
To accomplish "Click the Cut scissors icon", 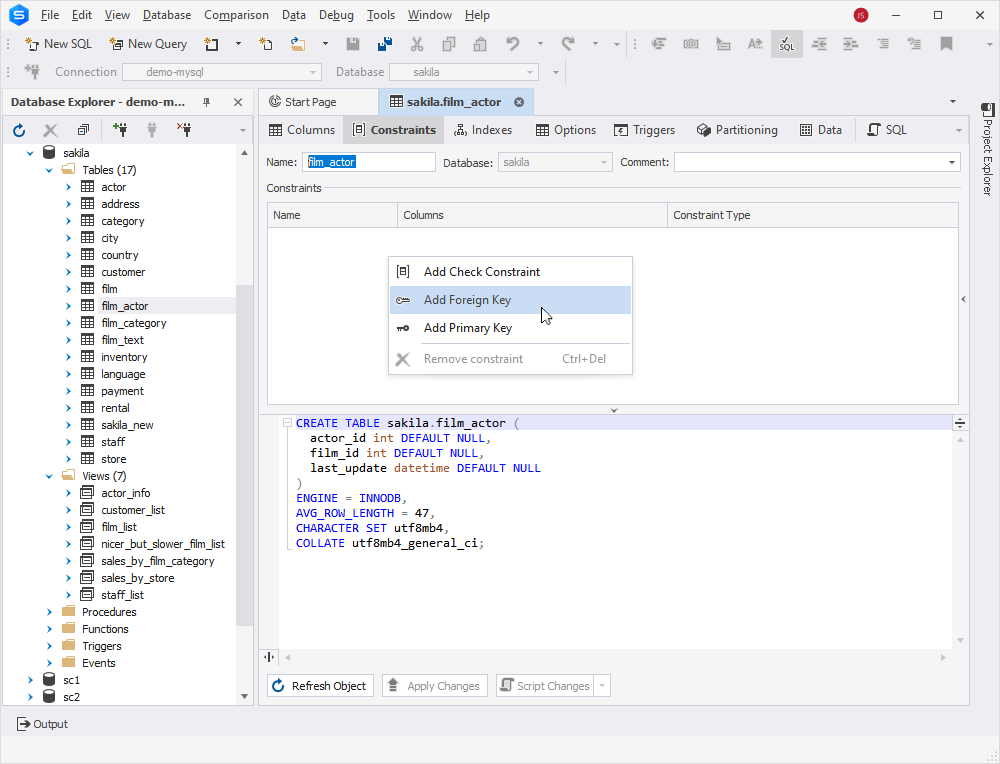I will (x=416, y=44).
